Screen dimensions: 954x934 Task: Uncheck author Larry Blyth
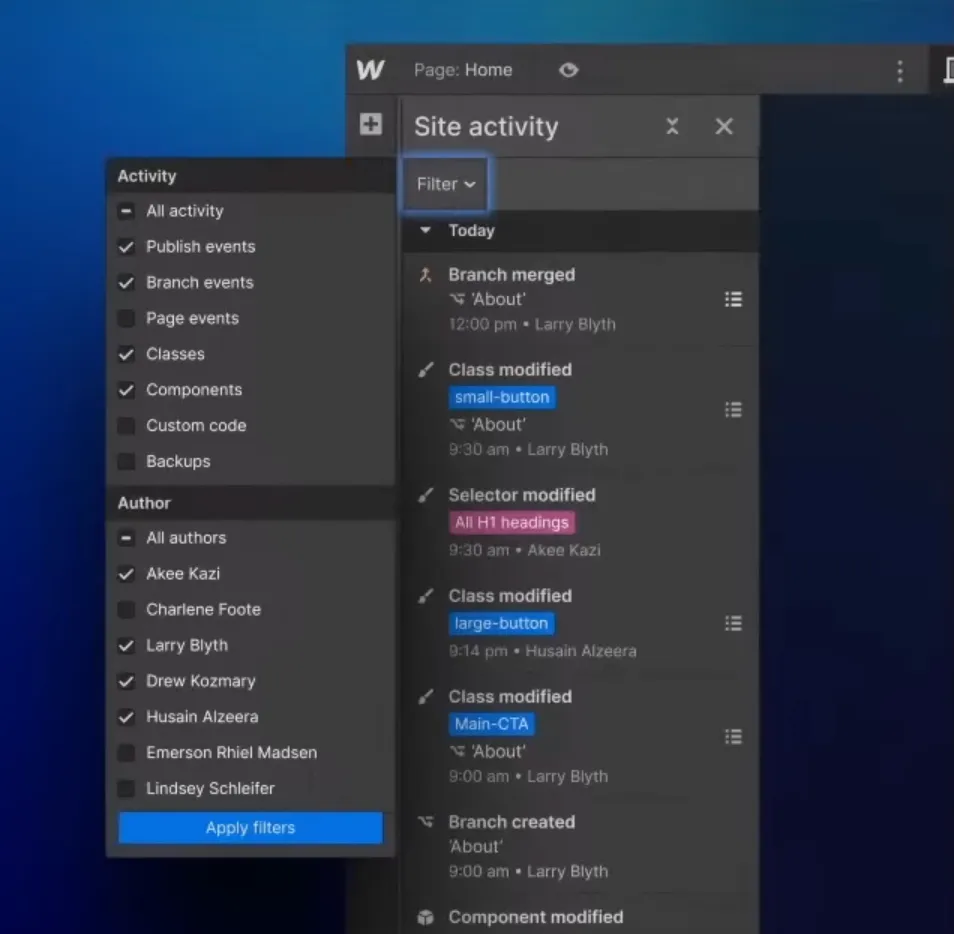coord(126,646)
